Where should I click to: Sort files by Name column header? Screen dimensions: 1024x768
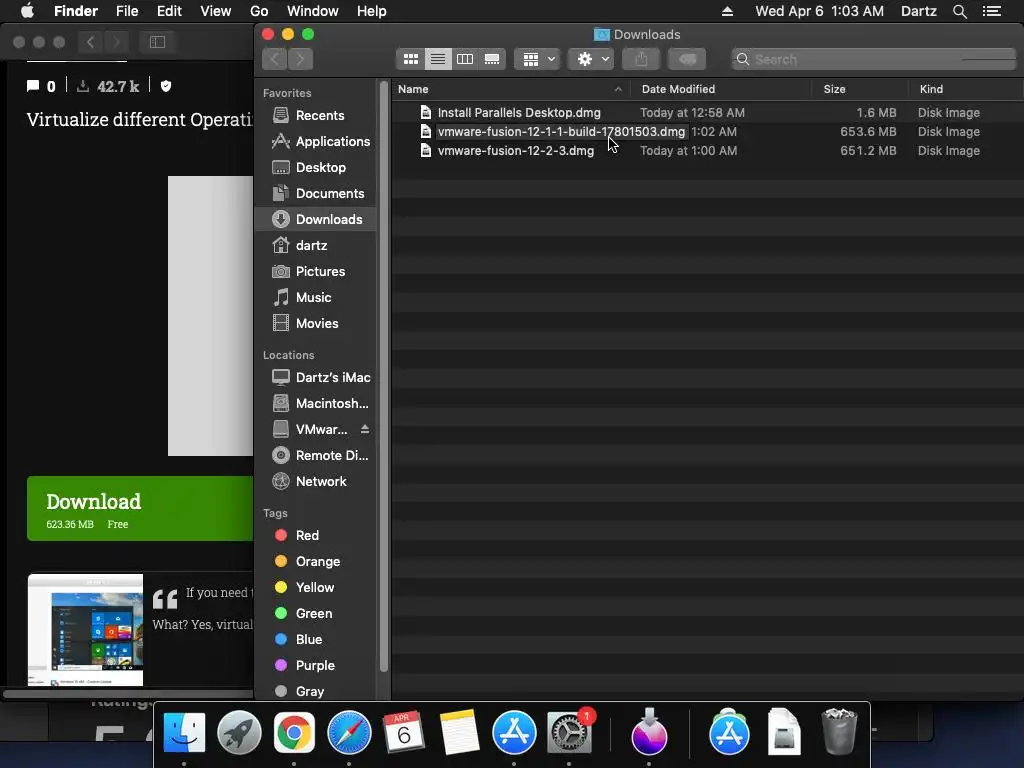[x=511, y=89]
